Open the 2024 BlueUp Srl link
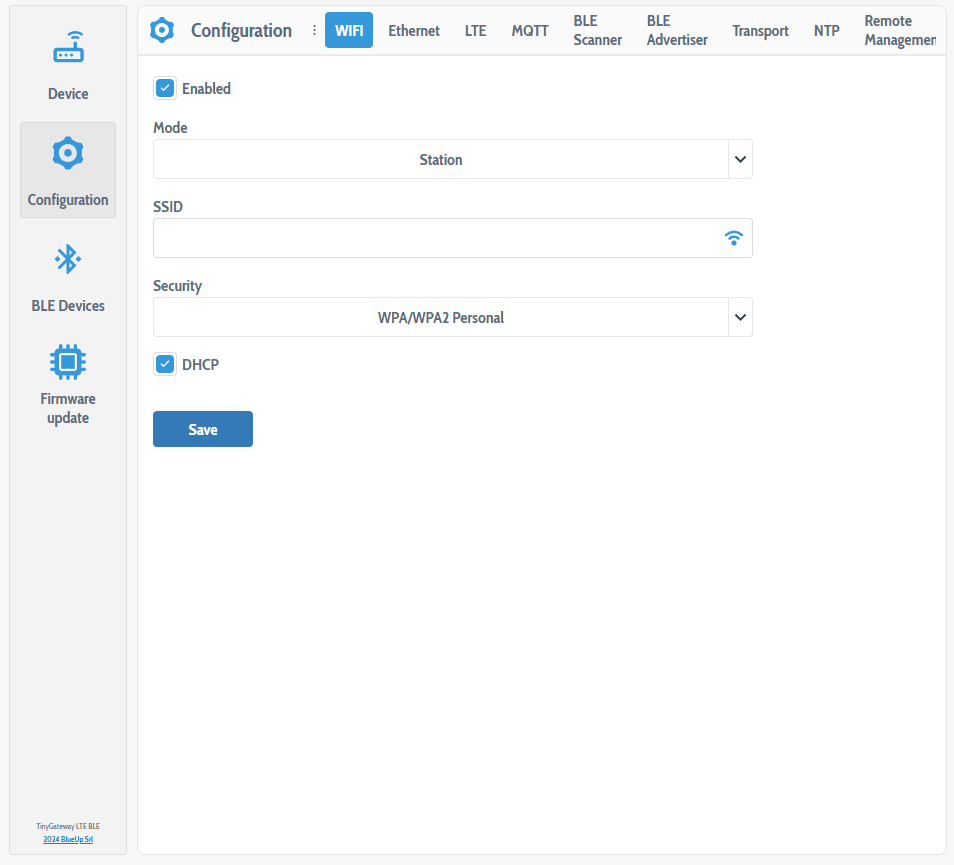 (x=67, y=839)
